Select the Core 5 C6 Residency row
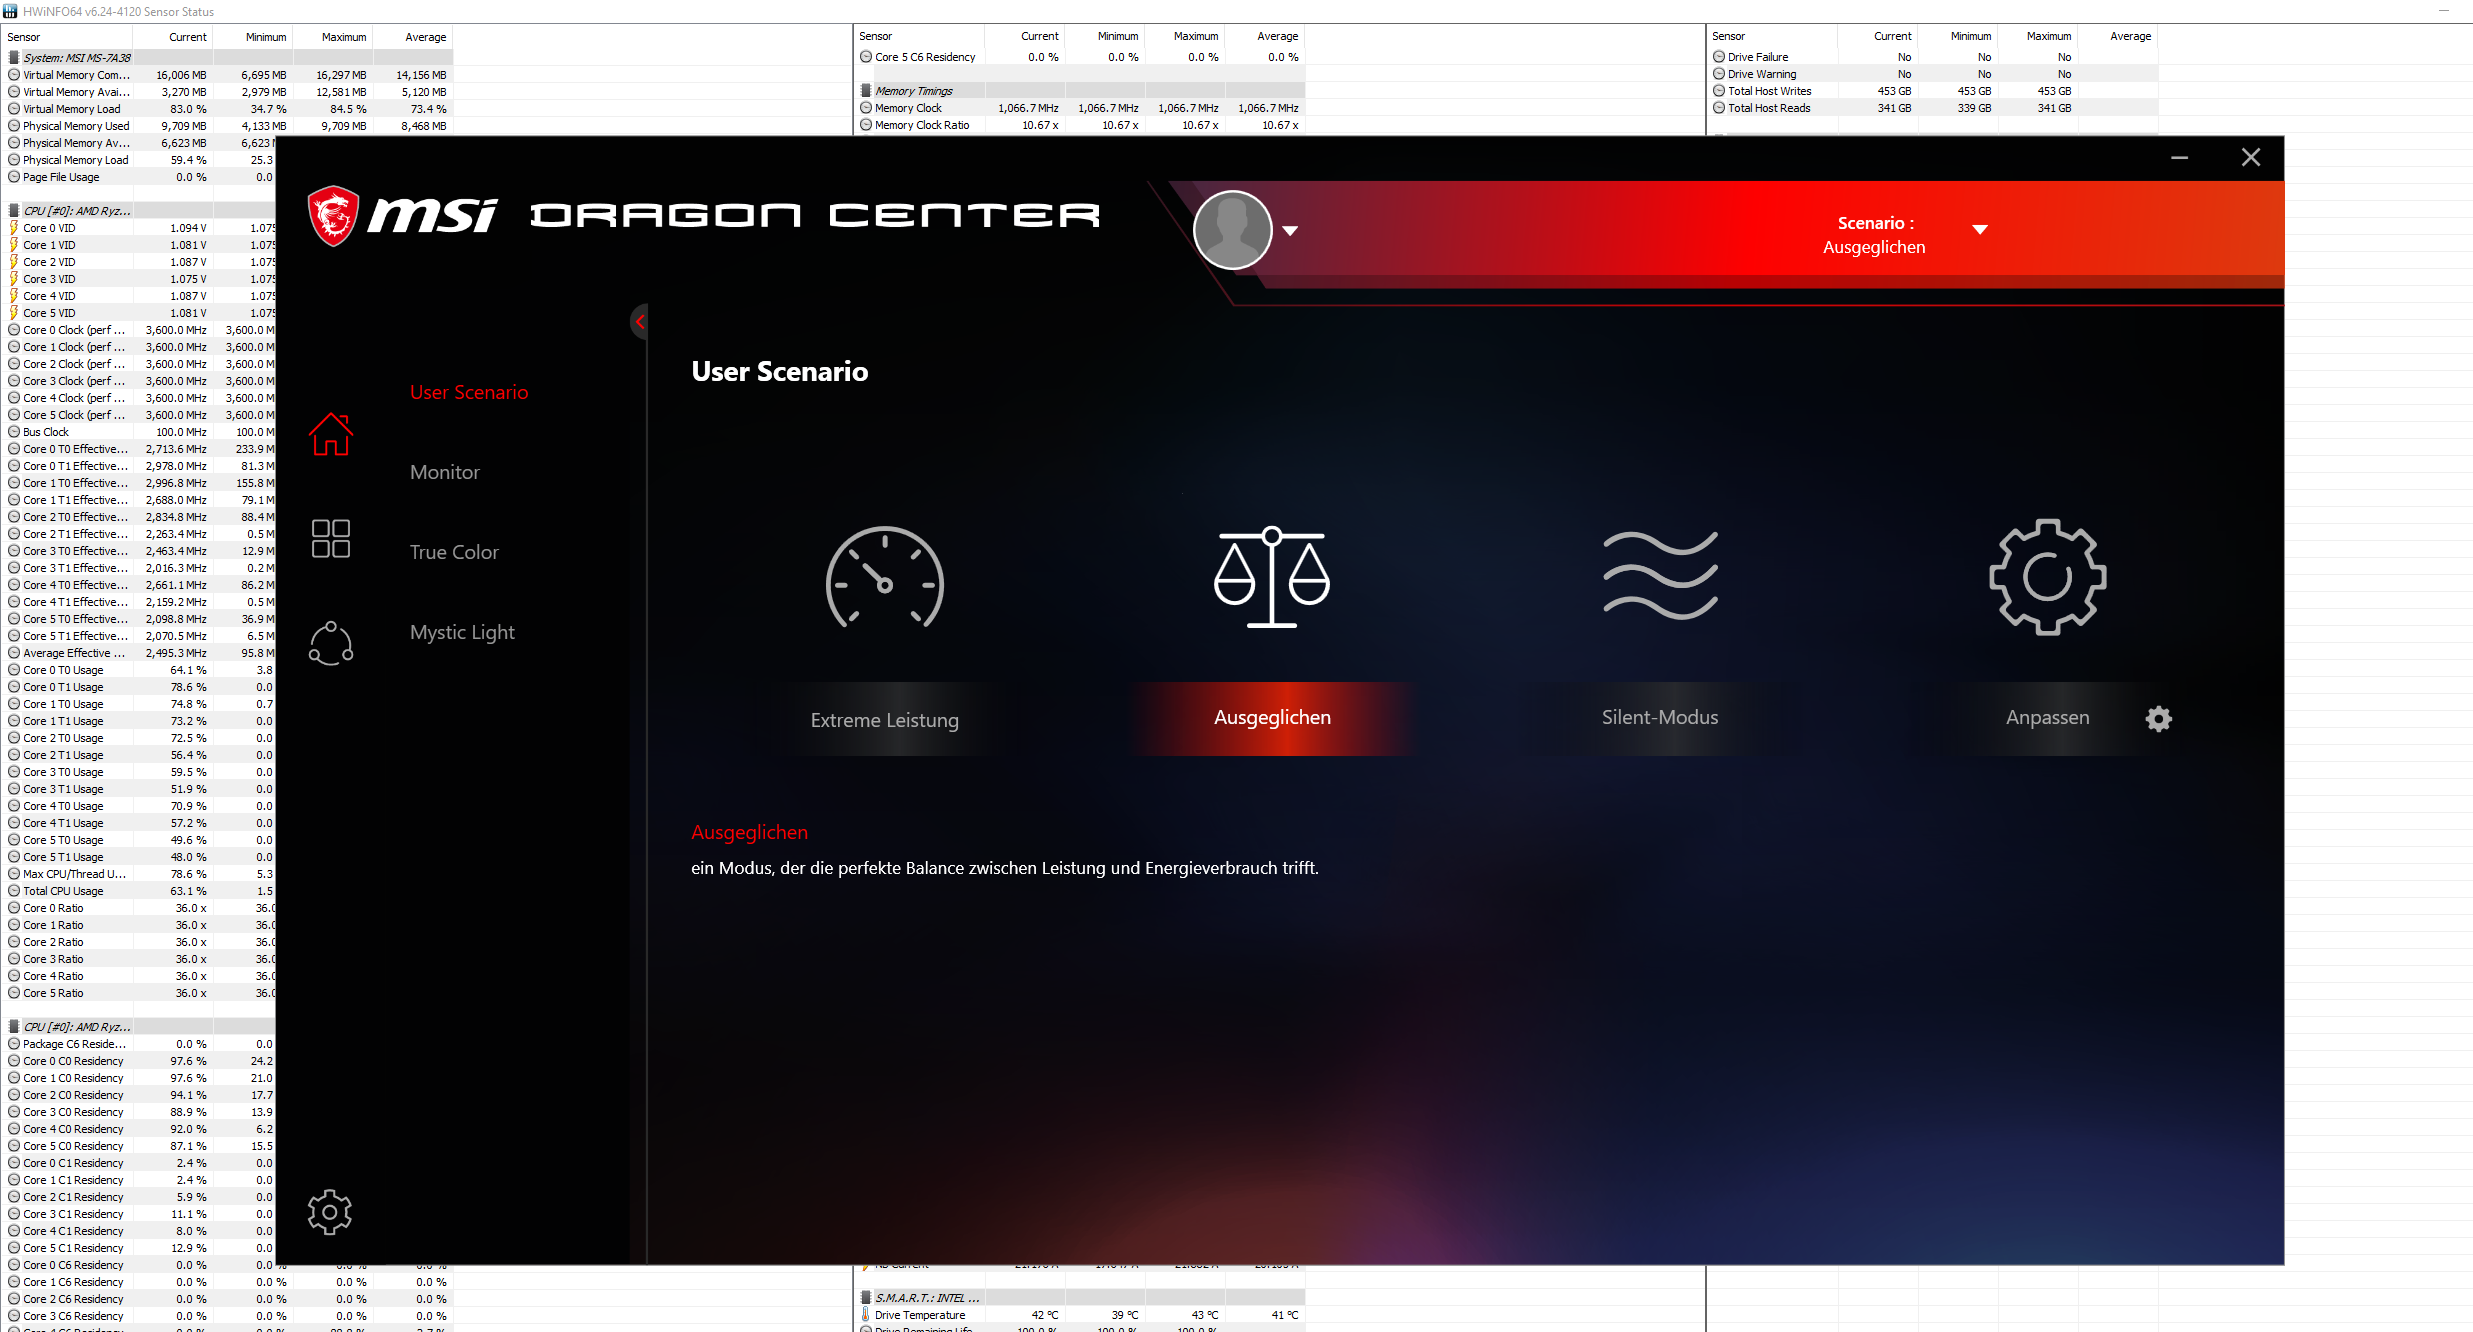 point(1080,57)
